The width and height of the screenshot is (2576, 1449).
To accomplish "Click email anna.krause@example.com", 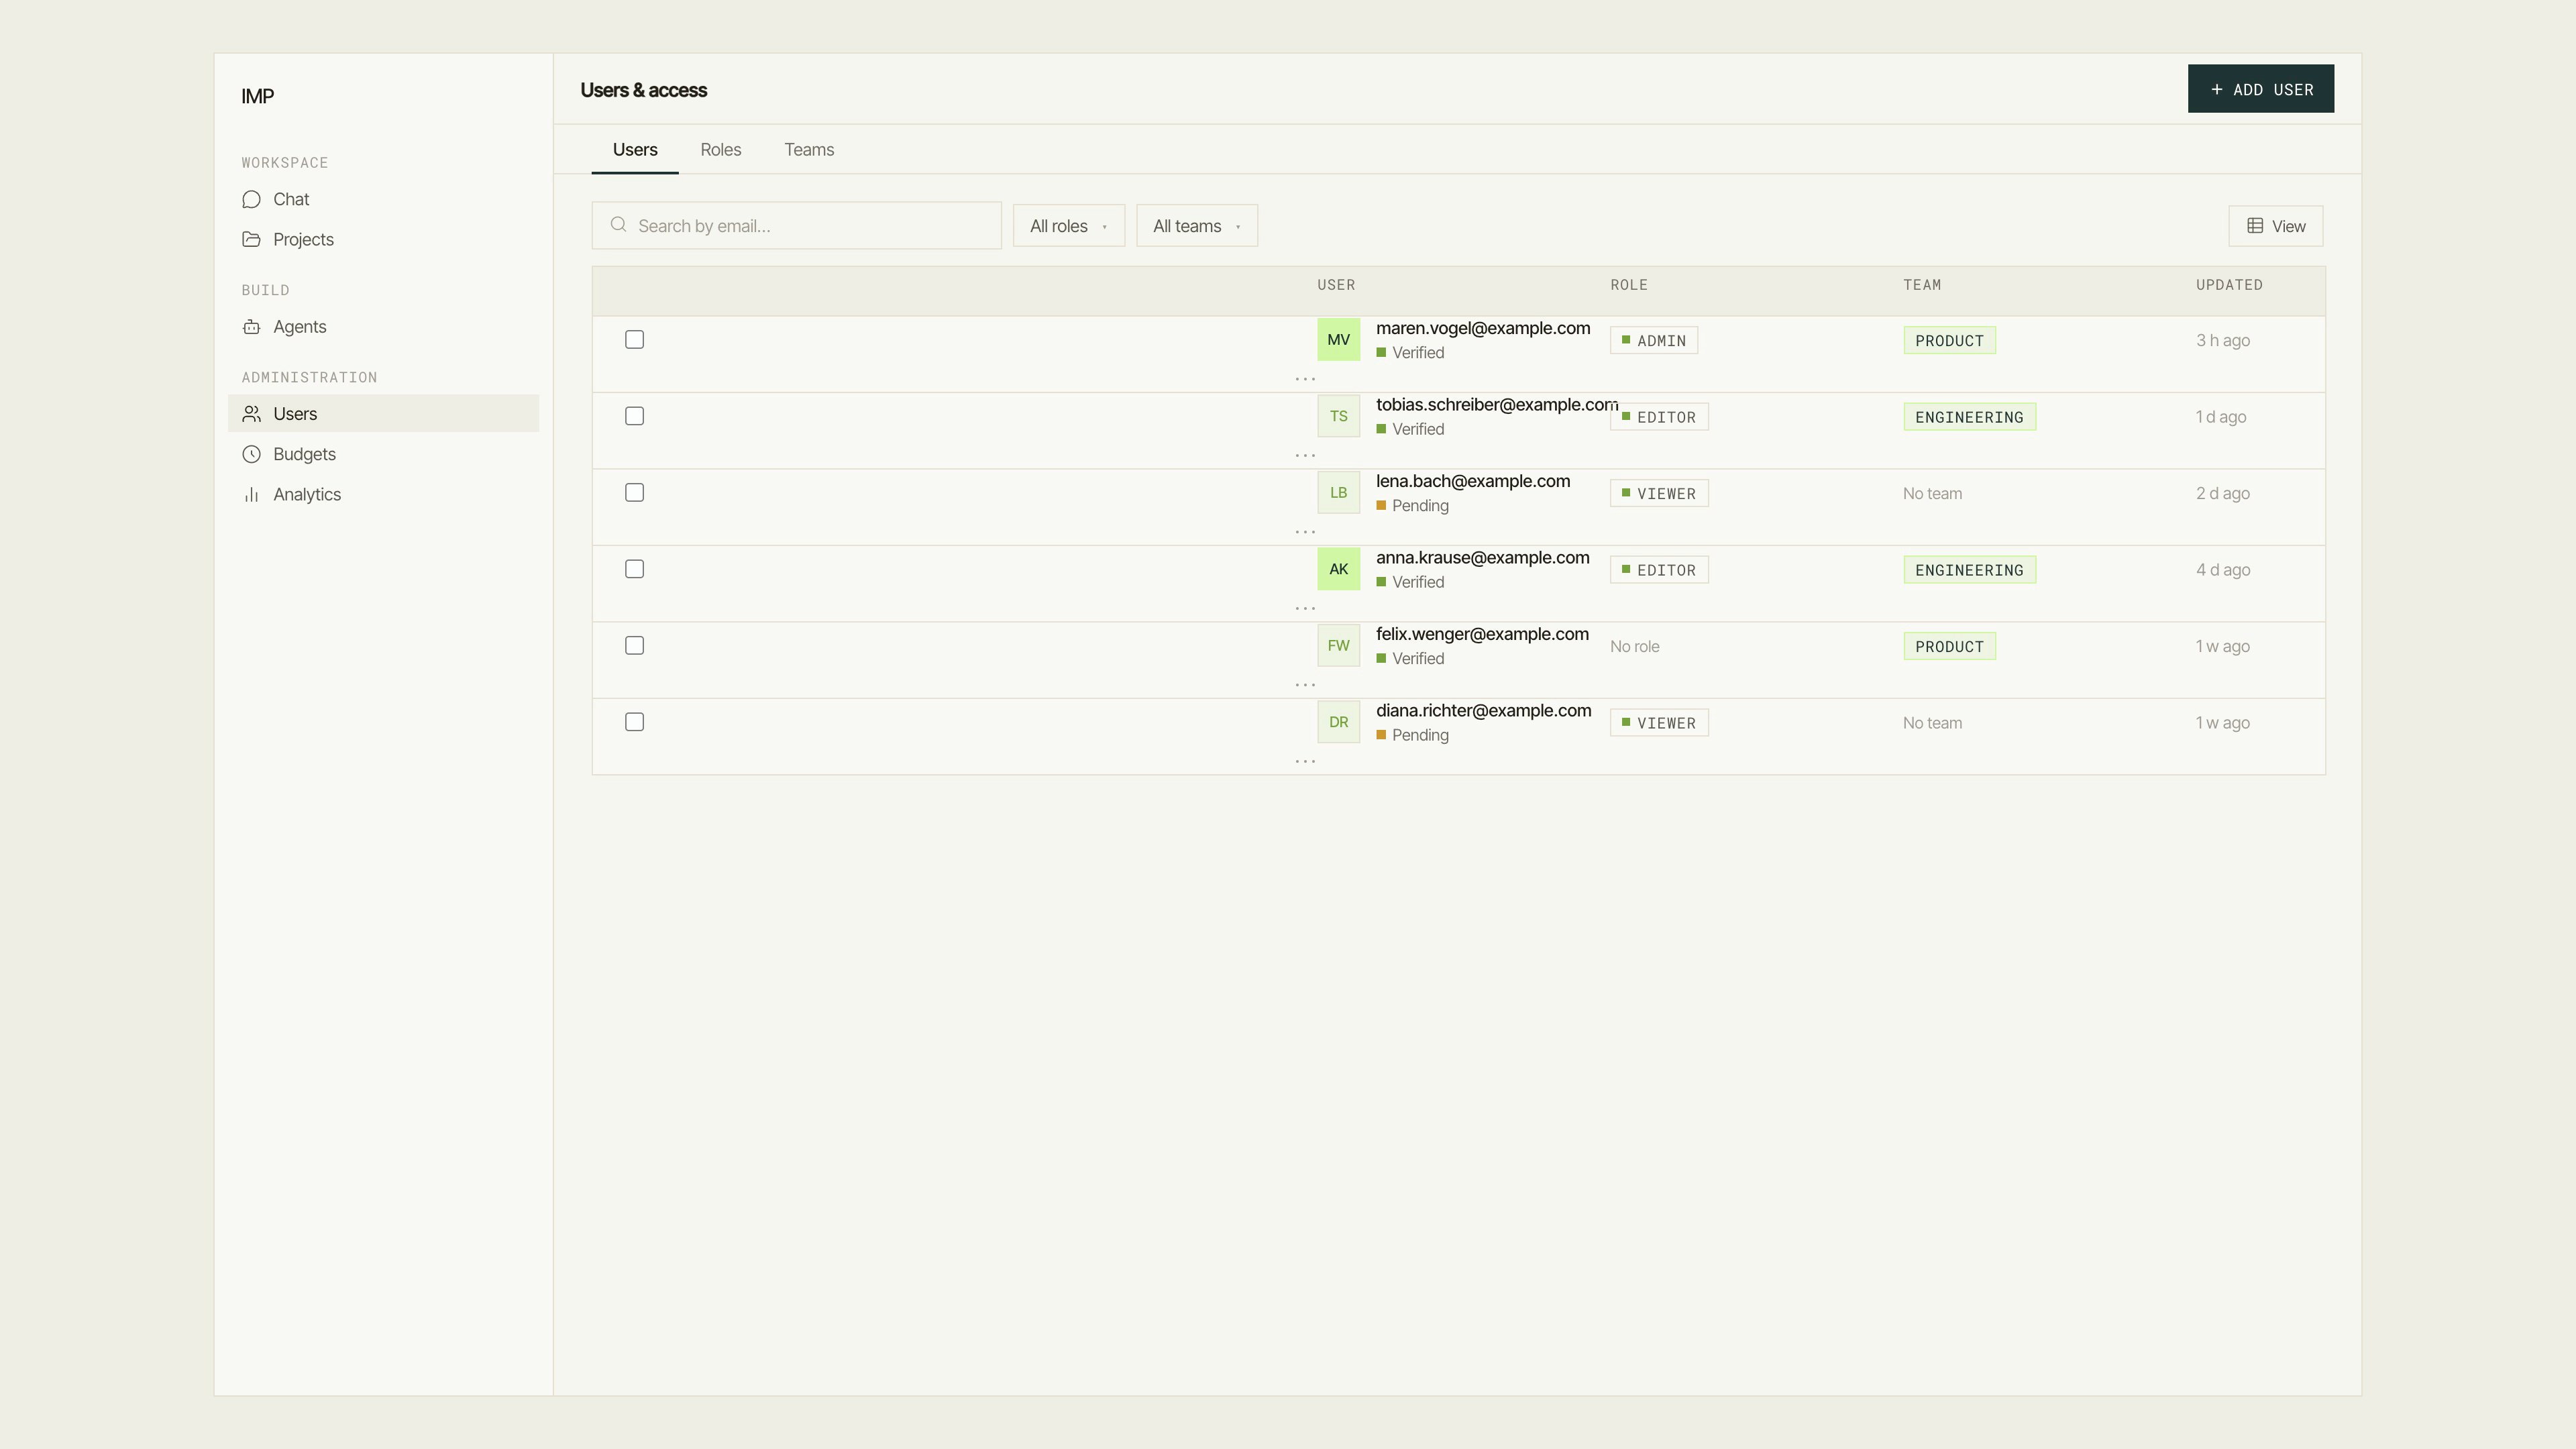I will click(x=1482, y=558).
